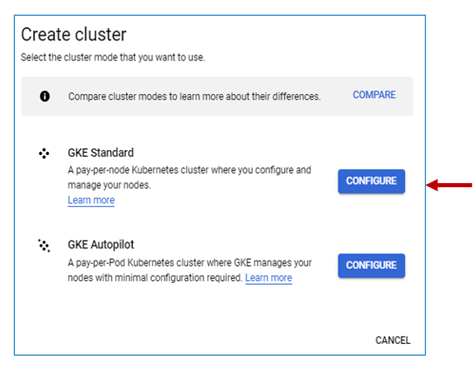Click the 'Select the cluster mode' subtitle
Viewport: 476px width, 367px height.
(113, 57)
